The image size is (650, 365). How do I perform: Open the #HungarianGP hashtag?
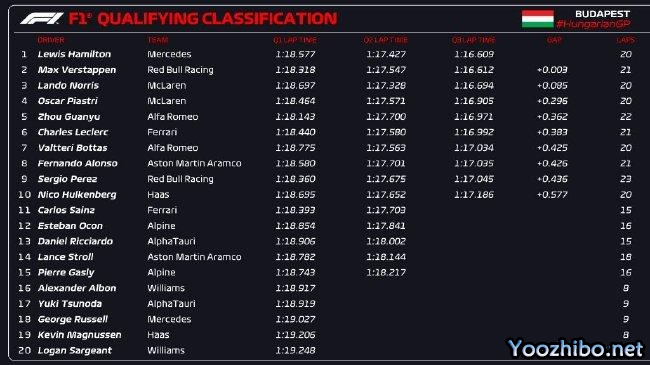tap(593, 24)
